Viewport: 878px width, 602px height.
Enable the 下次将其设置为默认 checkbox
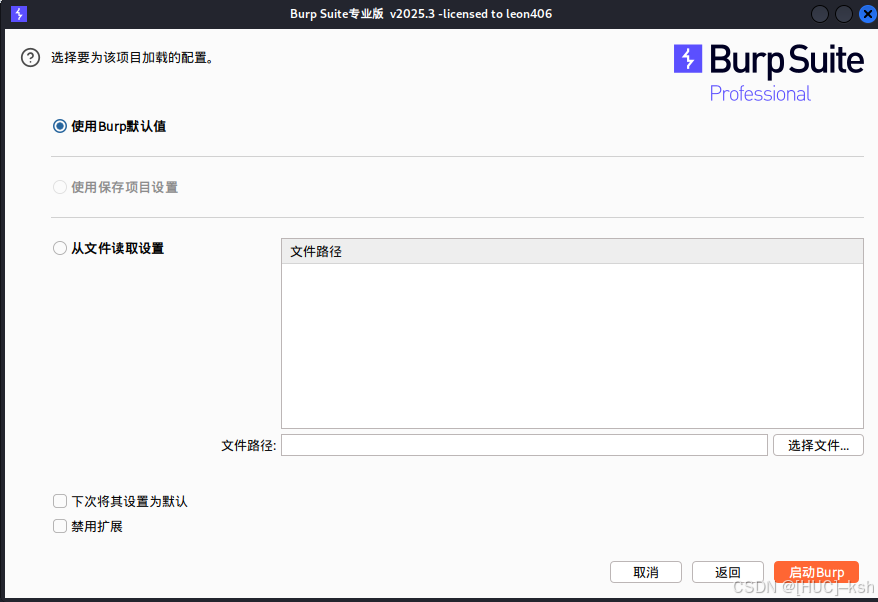[x=60, y=501]
